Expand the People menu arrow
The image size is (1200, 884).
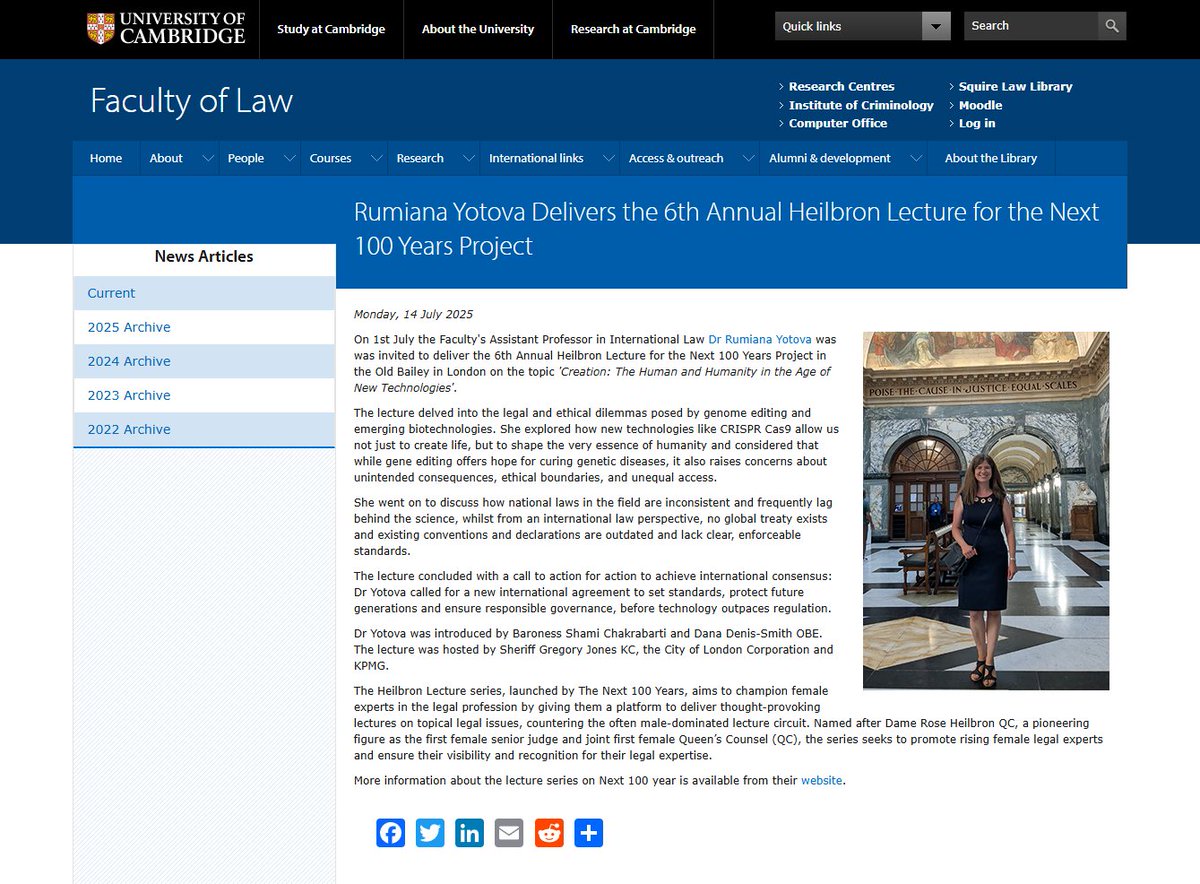point(290,158)
